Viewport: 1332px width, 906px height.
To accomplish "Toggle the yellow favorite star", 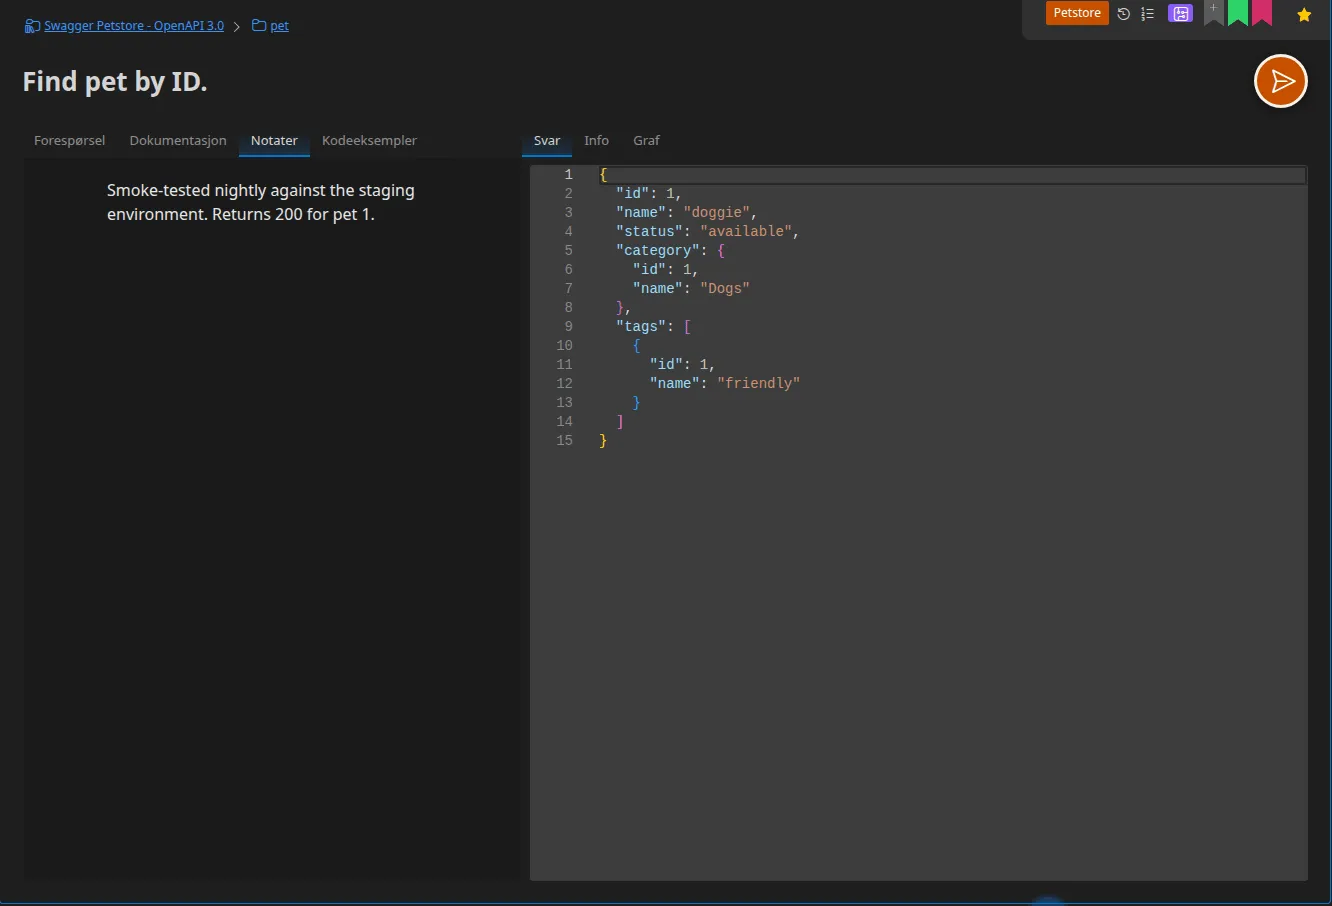I will (x=1304, y=15).
